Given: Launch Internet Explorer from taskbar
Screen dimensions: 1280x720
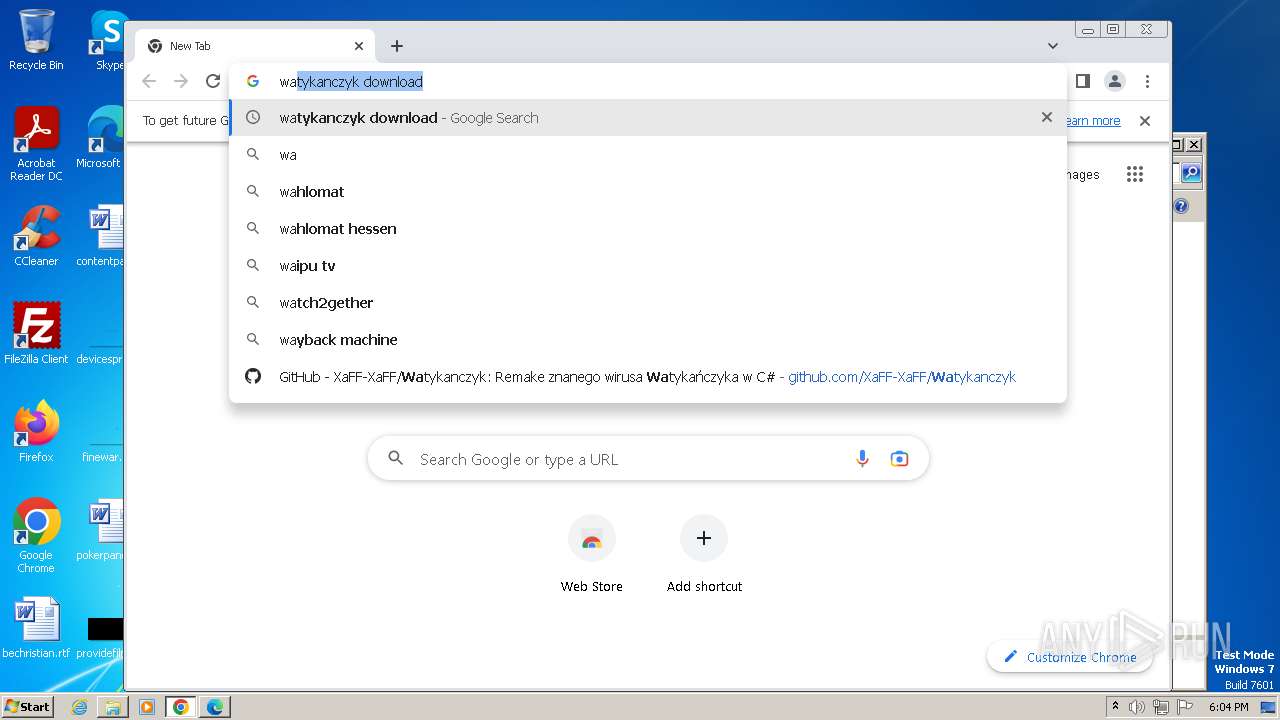Looking at the screenshot, I should [79, 707].
